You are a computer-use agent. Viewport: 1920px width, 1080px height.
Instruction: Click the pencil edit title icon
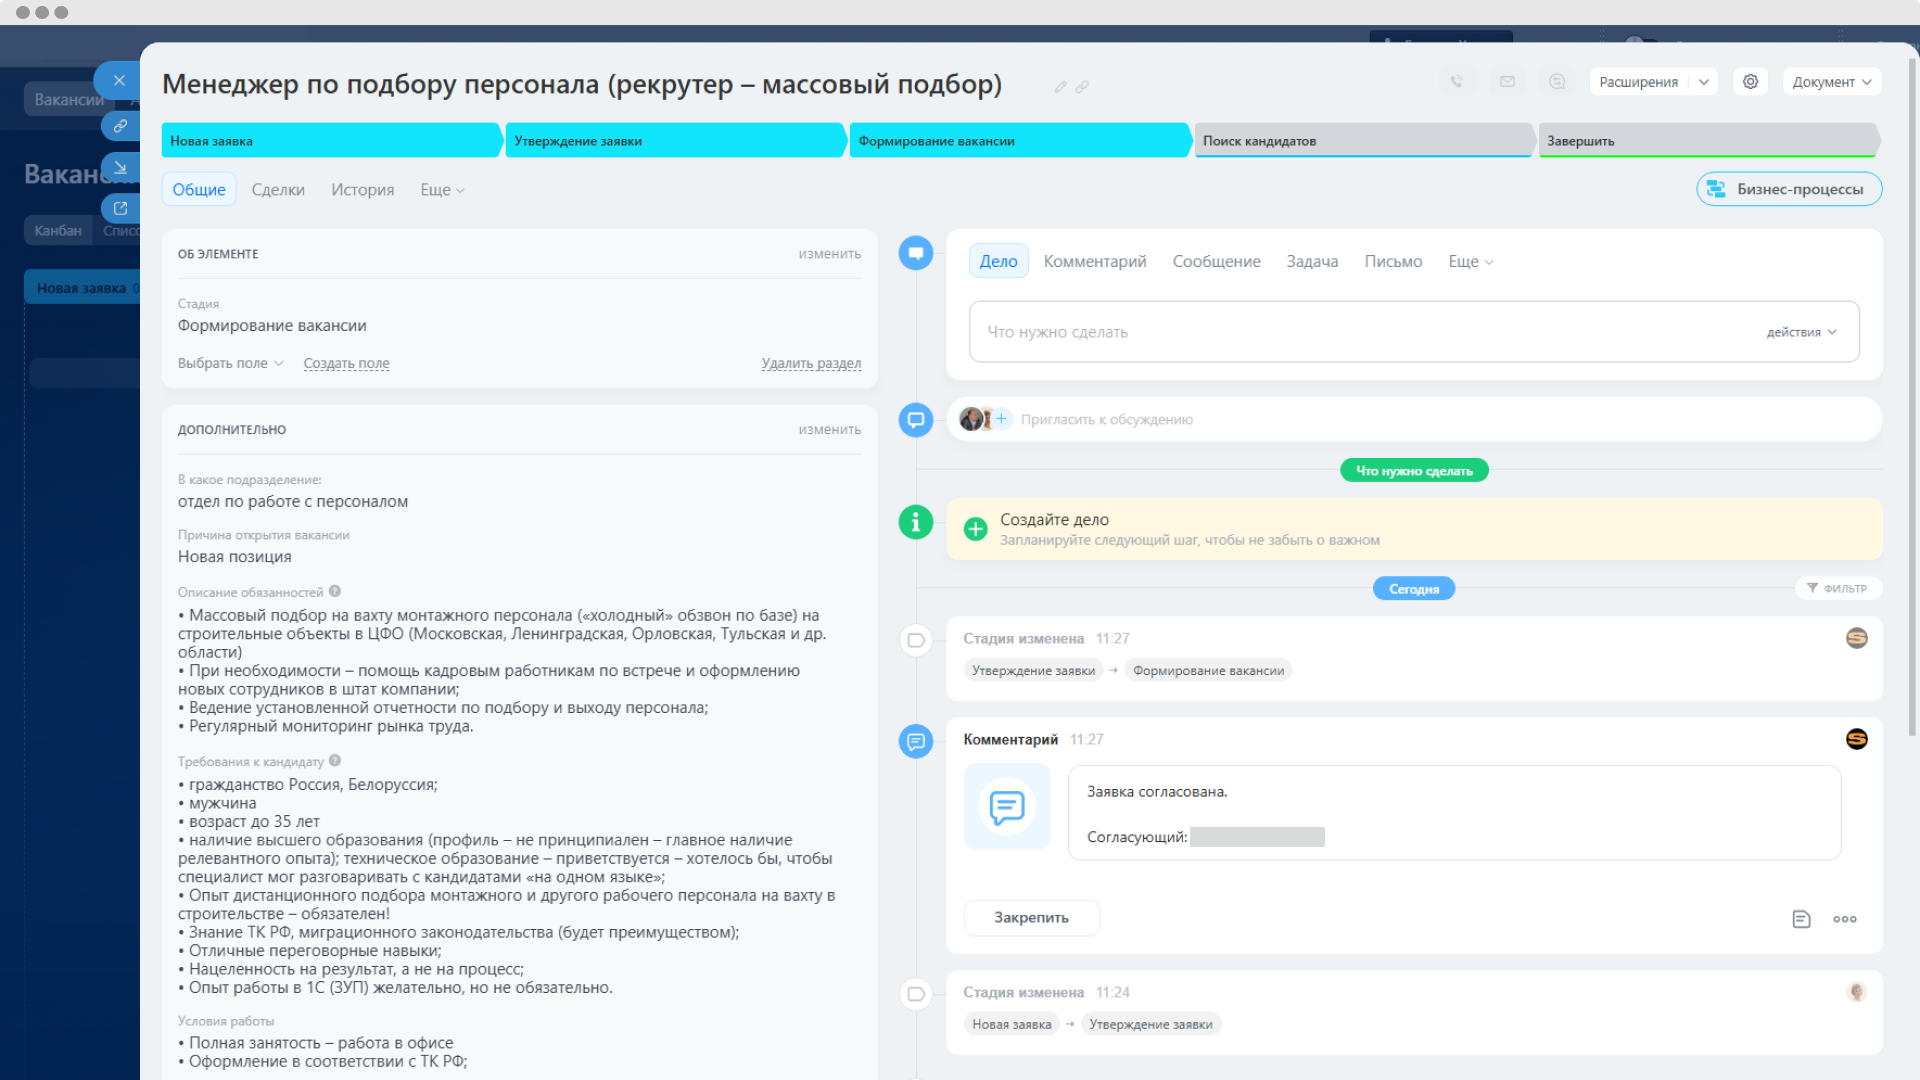(1060, 87)
